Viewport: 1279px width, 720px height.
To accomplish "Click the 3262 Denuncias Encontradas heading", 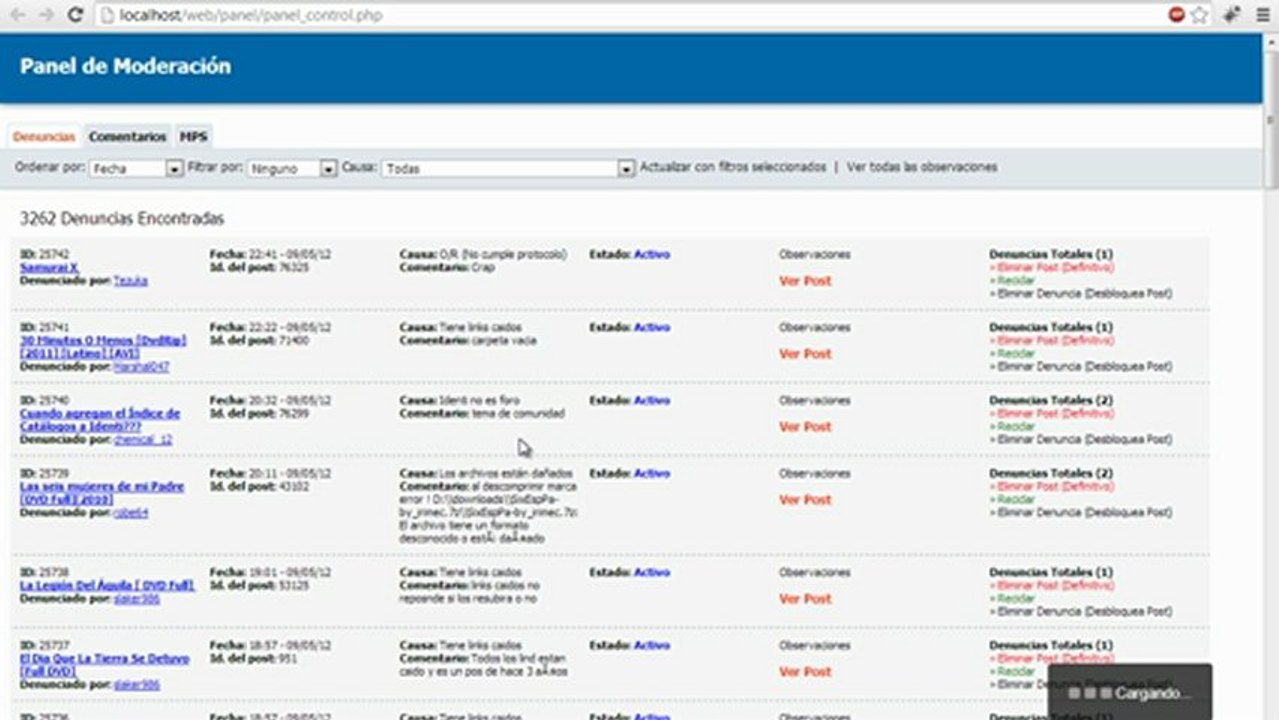I will [x=122, y=218].
